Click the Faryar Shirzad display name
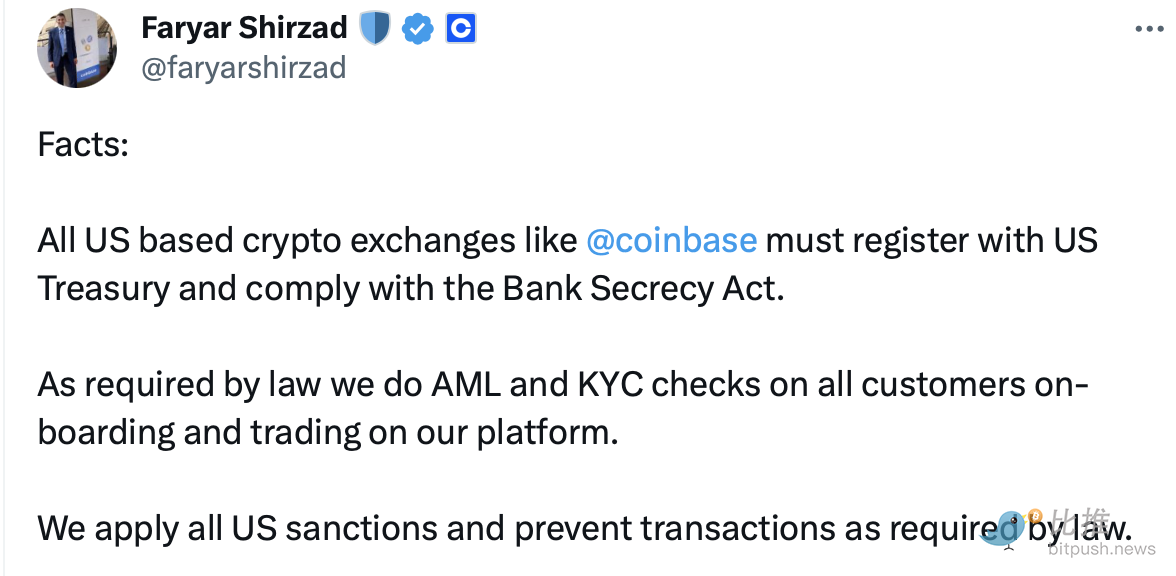Image resolution: width=1176 pixels, height=576 pixels. pos(244,28)
